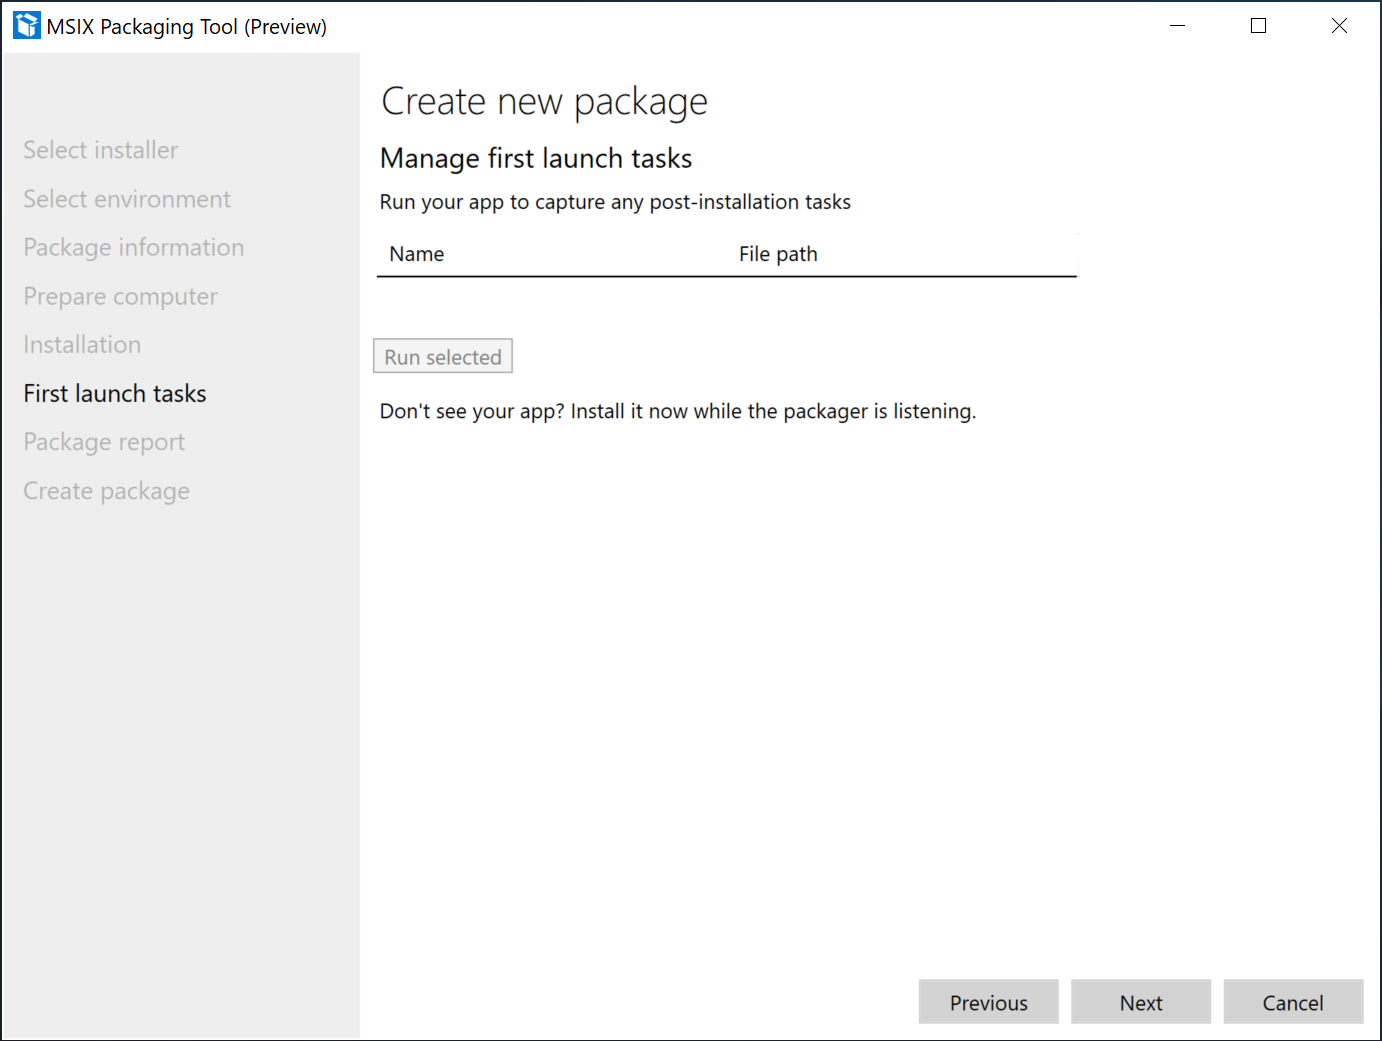Click the 'Don't see your app?' hint text

point(678,412)
